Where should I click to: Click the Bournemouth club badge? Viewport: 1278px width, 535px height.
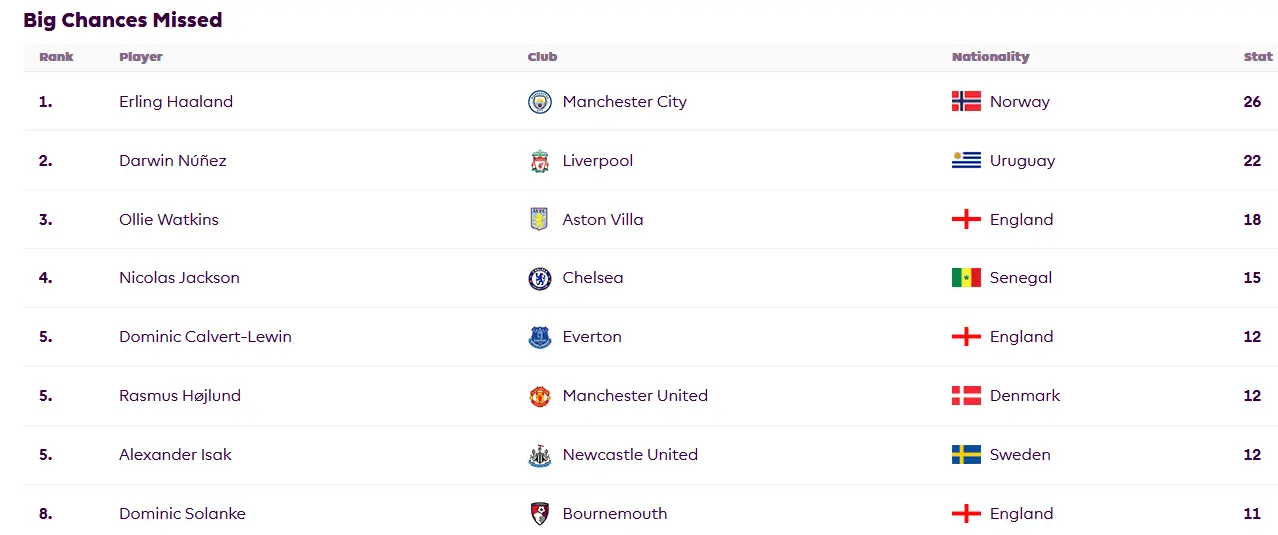point(540,514)
